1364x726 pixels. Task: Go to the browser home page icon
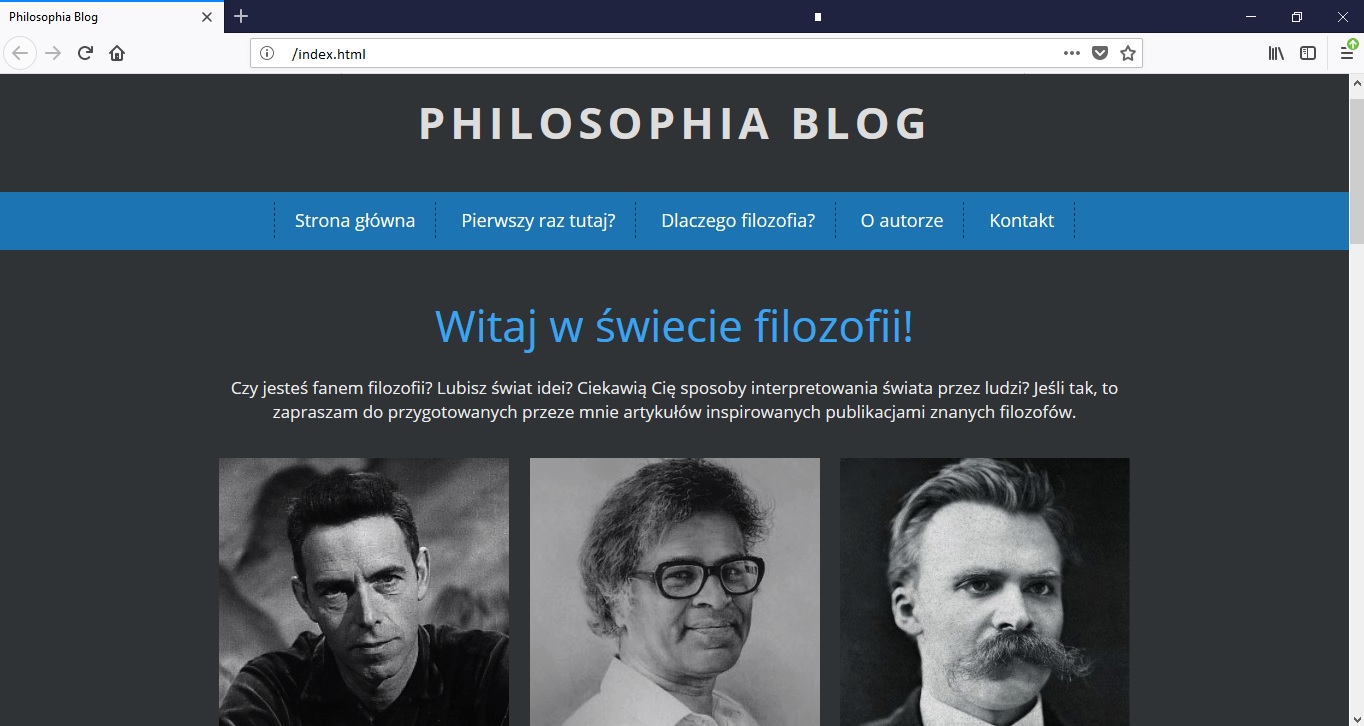tap(117, 53)
